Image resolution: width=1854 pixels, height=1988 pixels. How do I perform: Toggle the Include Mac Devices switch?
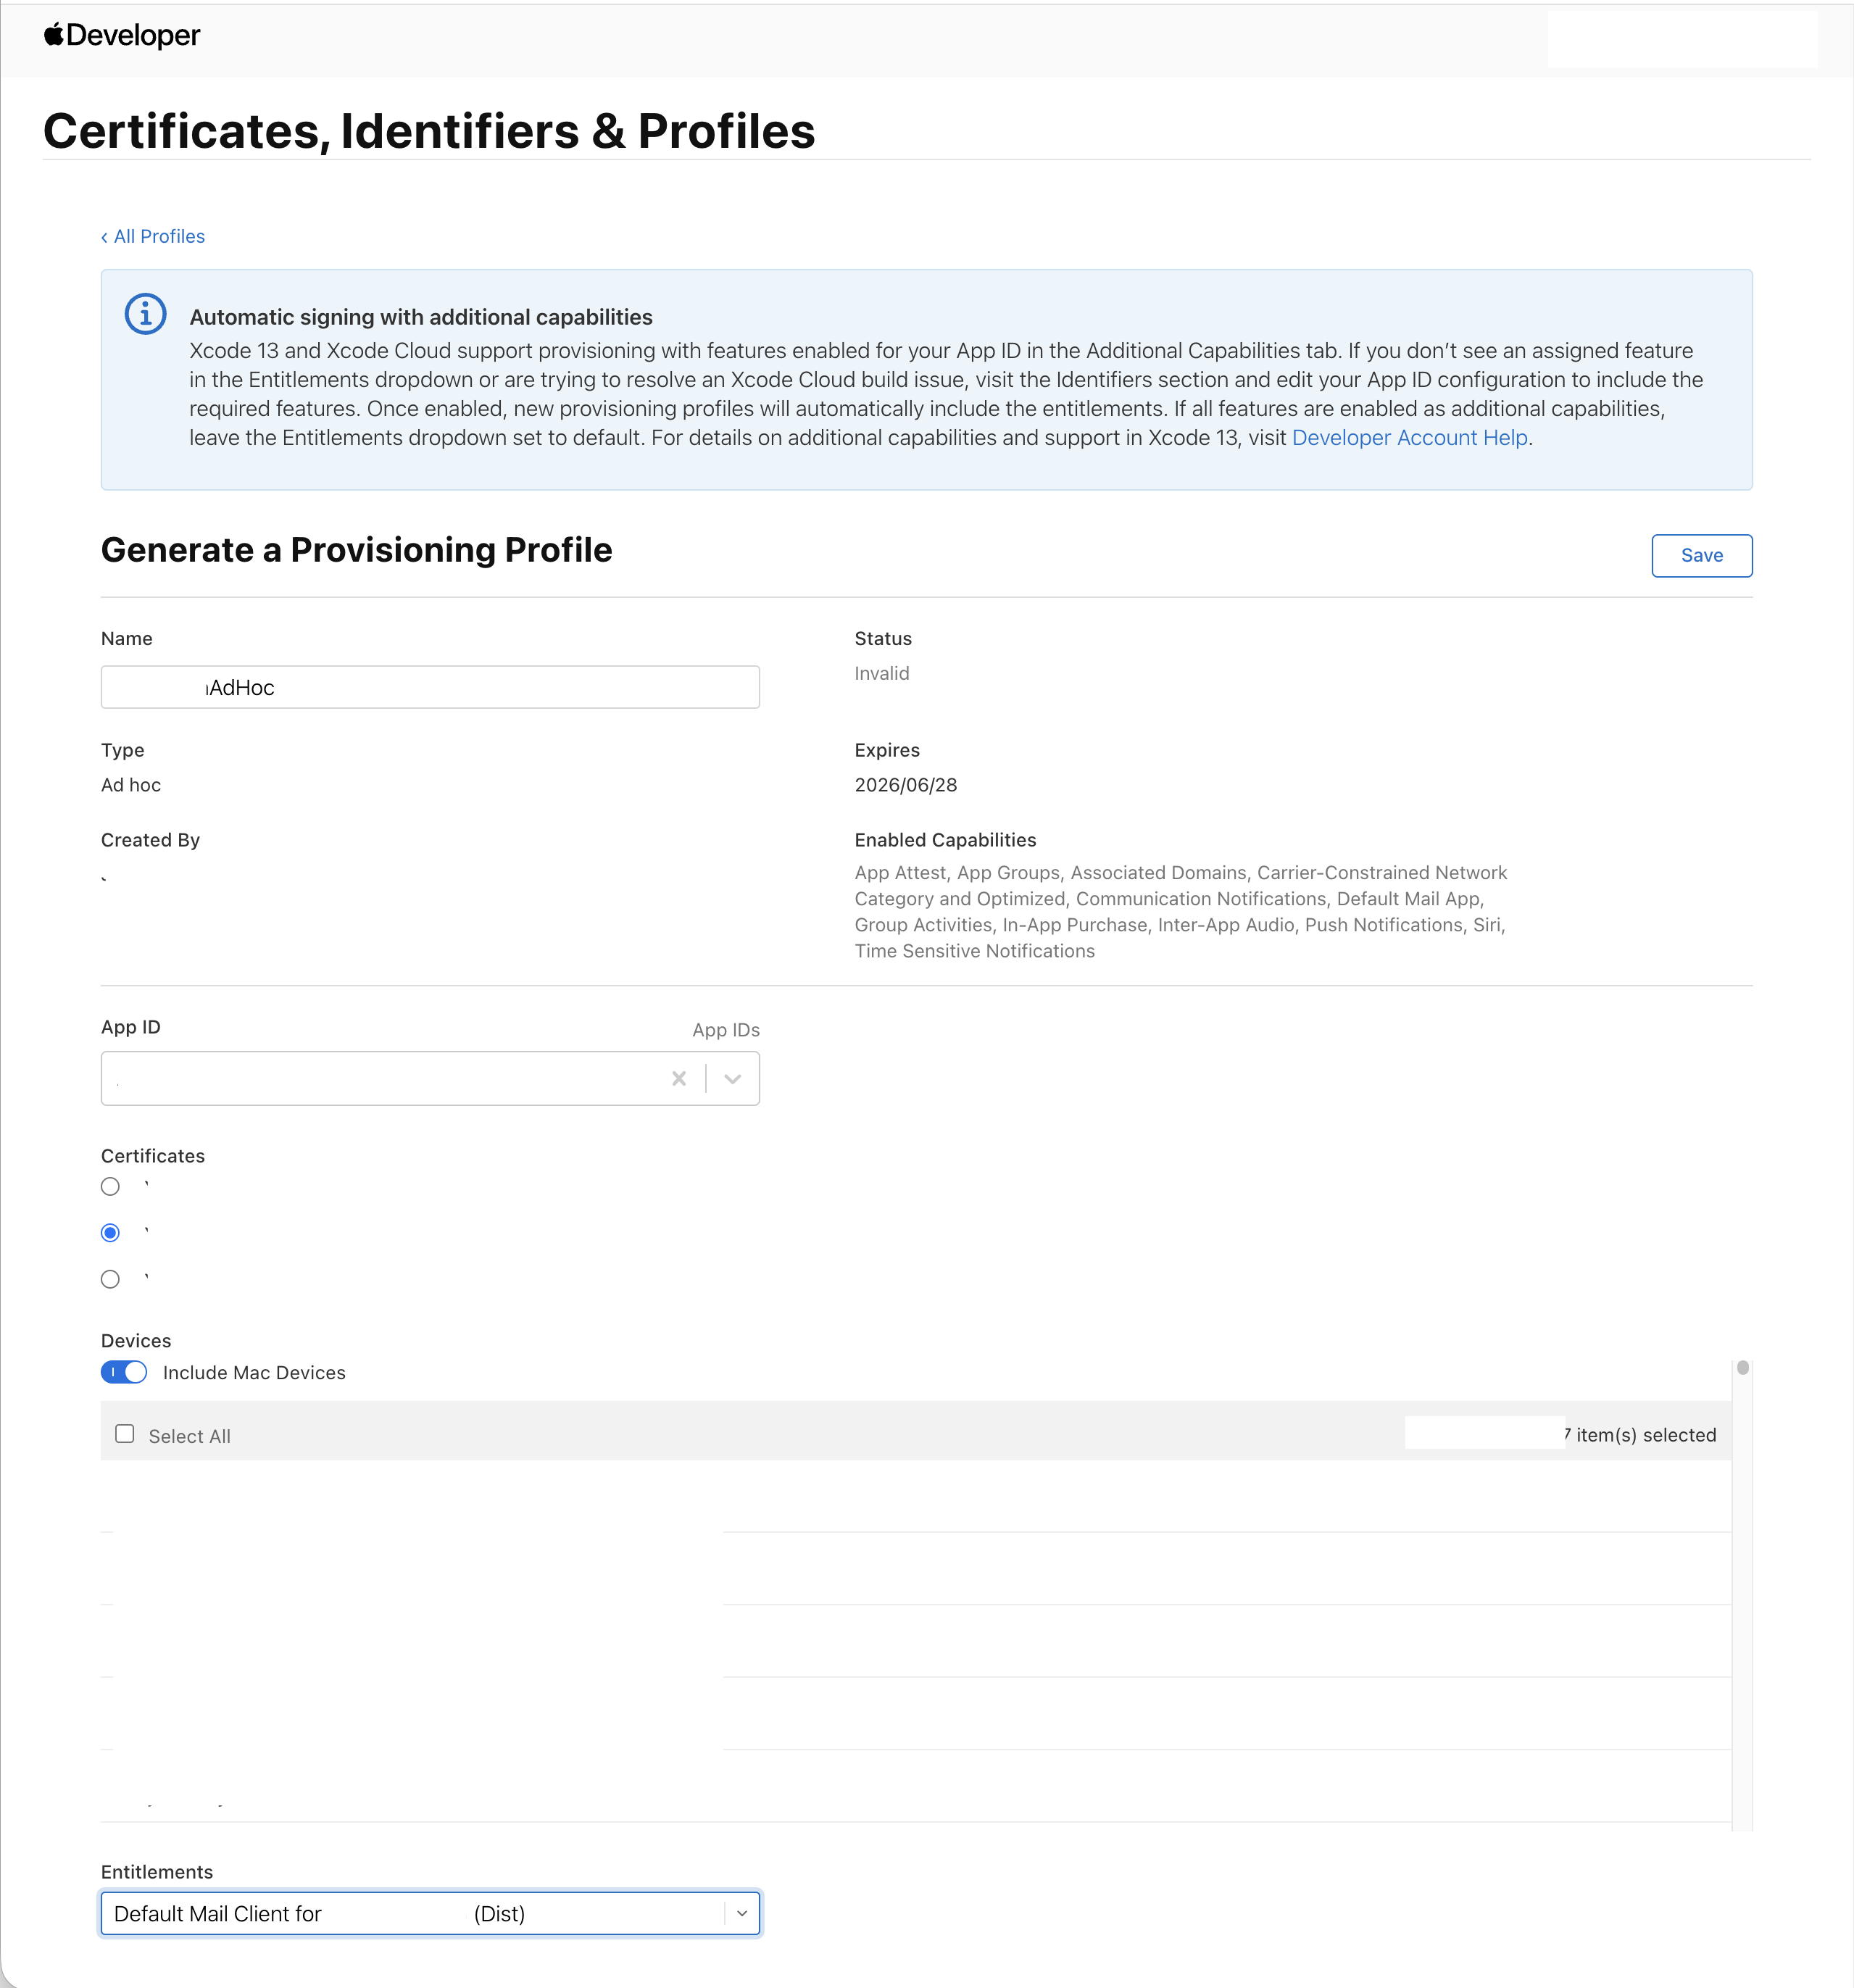coord(124,1372)
